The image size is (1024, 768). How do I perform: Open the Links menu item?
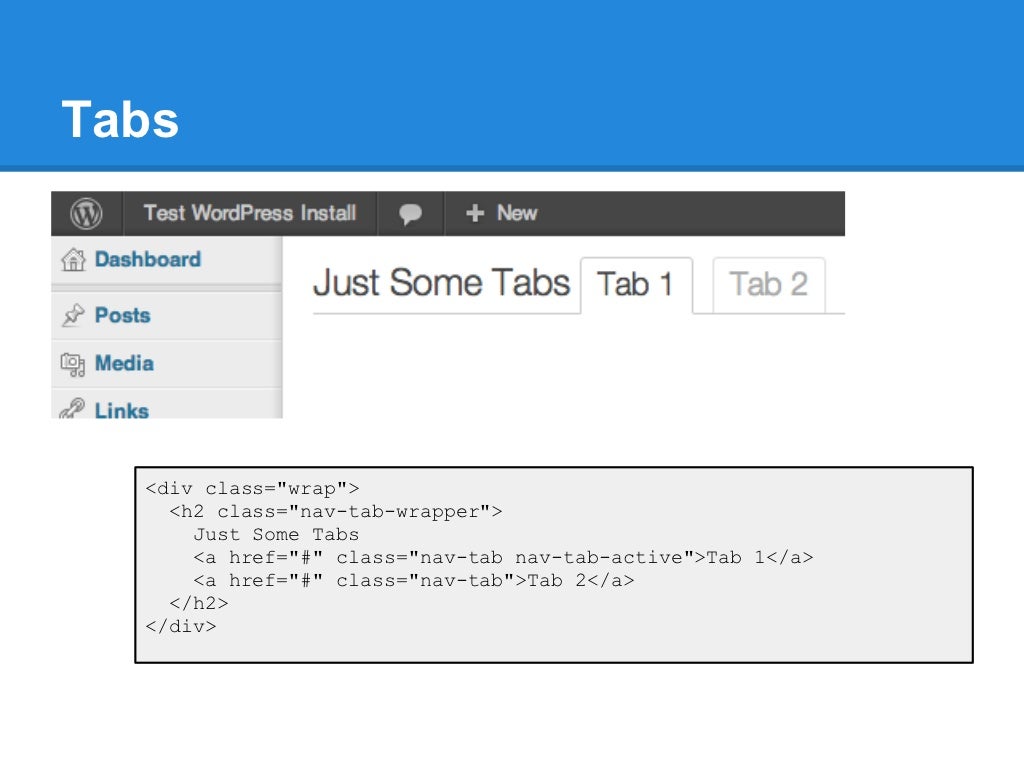click(x=121, y=410)
